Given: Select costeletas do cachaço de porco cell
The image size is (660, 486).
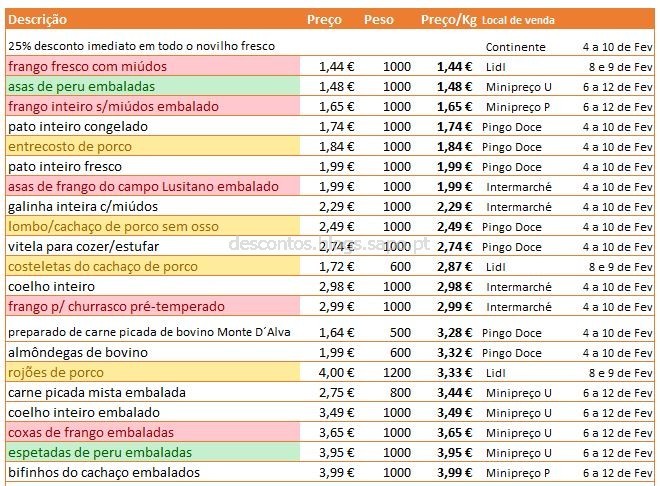Looking at the screenshot, I should pos(153,266).
